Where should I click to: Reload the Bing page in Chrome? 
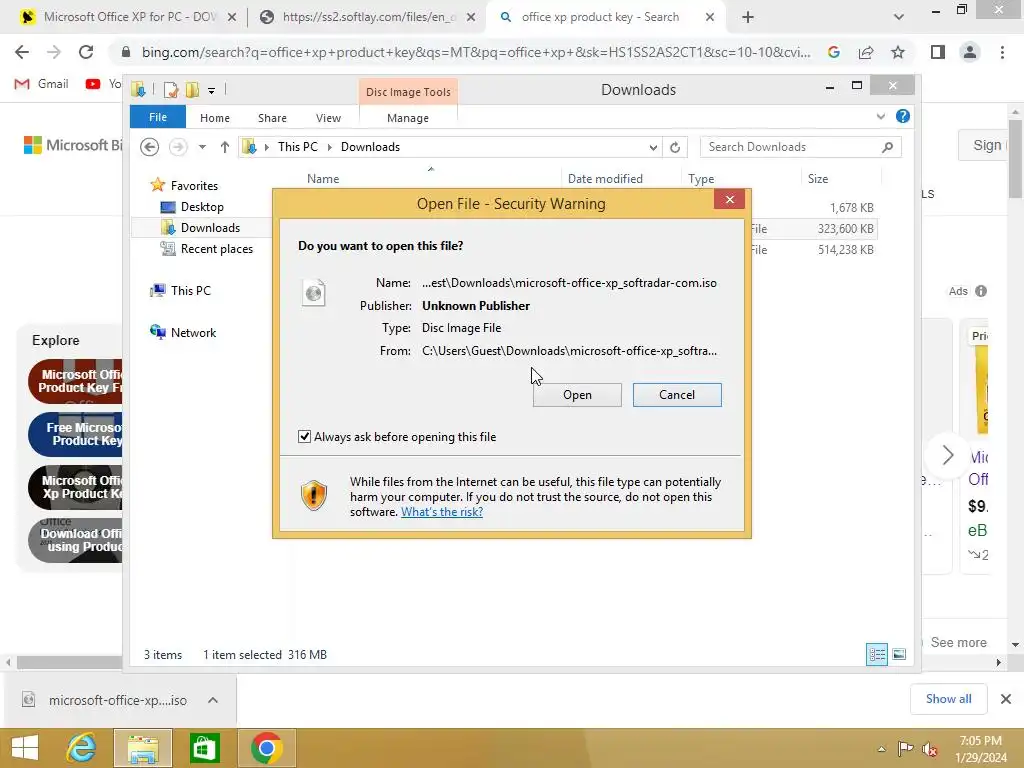coord(86,52)
